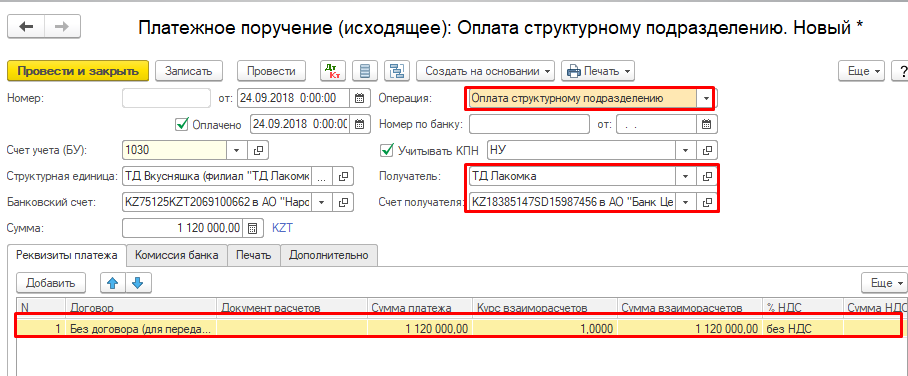Open calendar for the document date field
The height and width of the screenshot is (376, 908).
359,98
